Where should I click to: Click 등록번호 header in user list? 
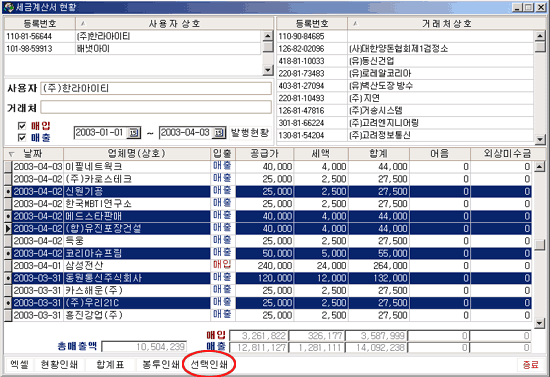pyautogui.click(x=40, y=23)
